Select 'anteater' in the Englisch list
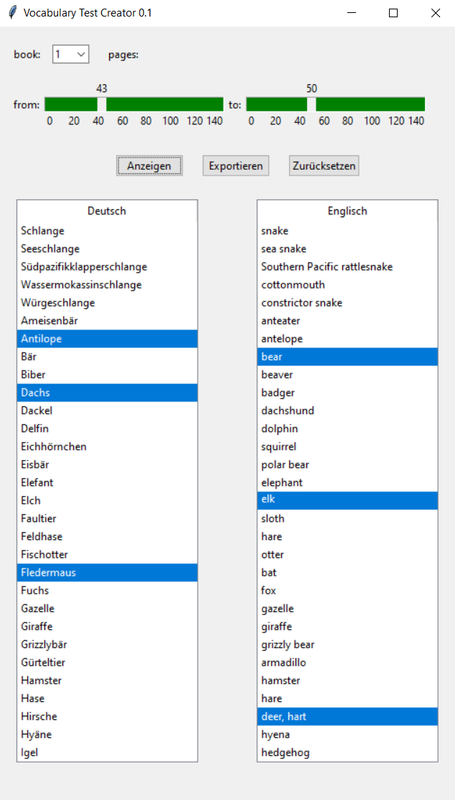 [x=347, y=321]
